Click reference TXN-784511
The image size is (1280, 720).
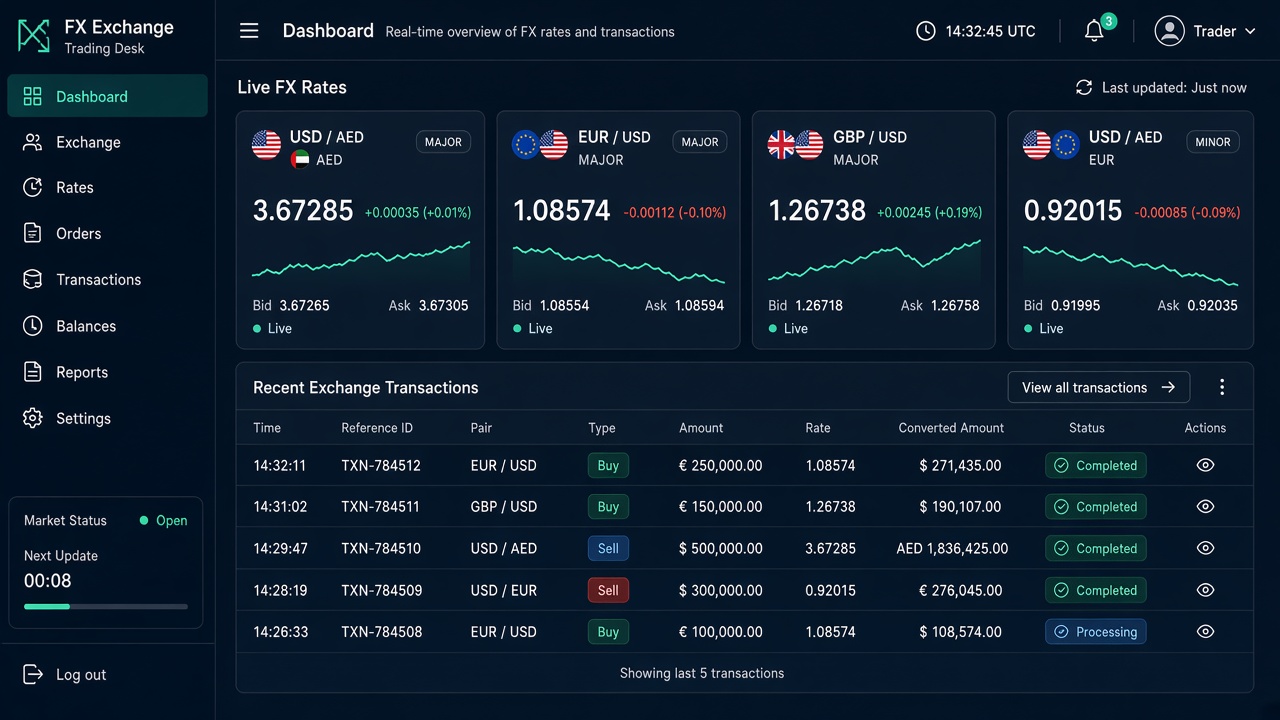[381, 507]
